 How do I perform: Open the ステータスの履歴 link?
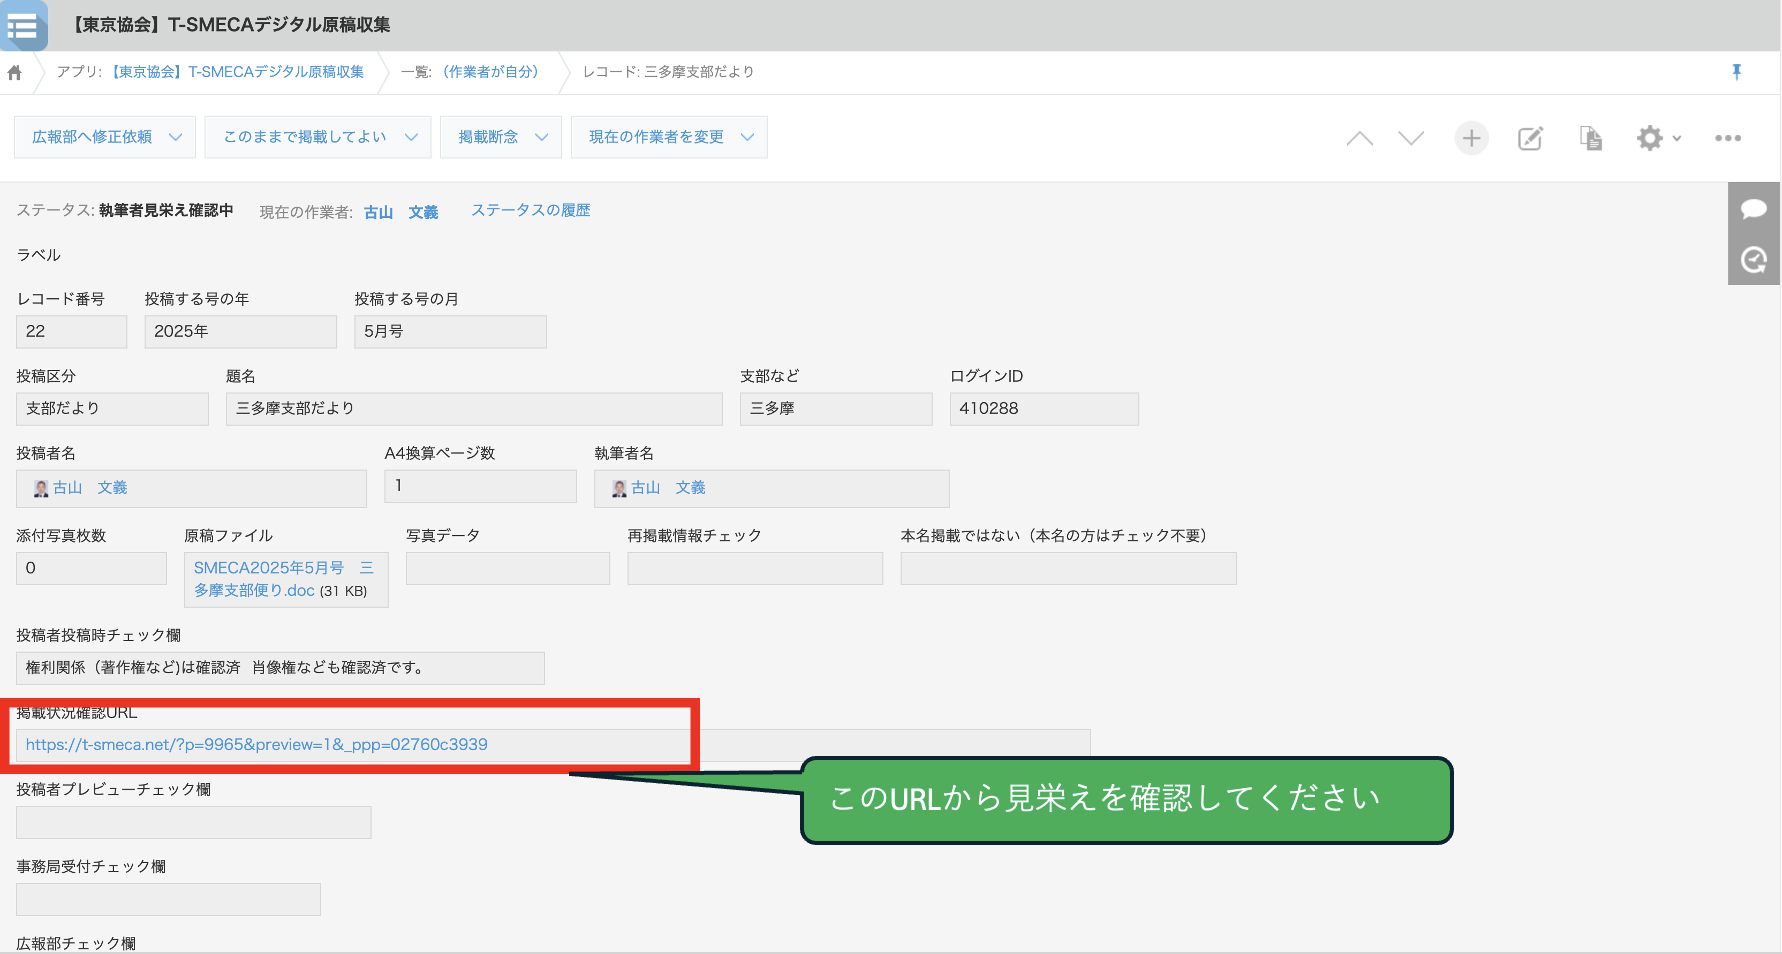[531, 210]
